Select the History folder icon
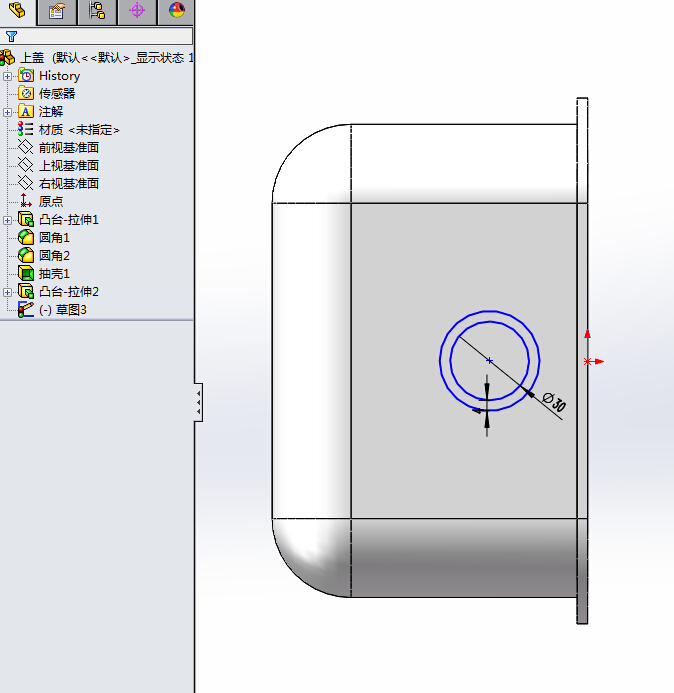The width and height of the screenshot is (674, 693). 26,76
